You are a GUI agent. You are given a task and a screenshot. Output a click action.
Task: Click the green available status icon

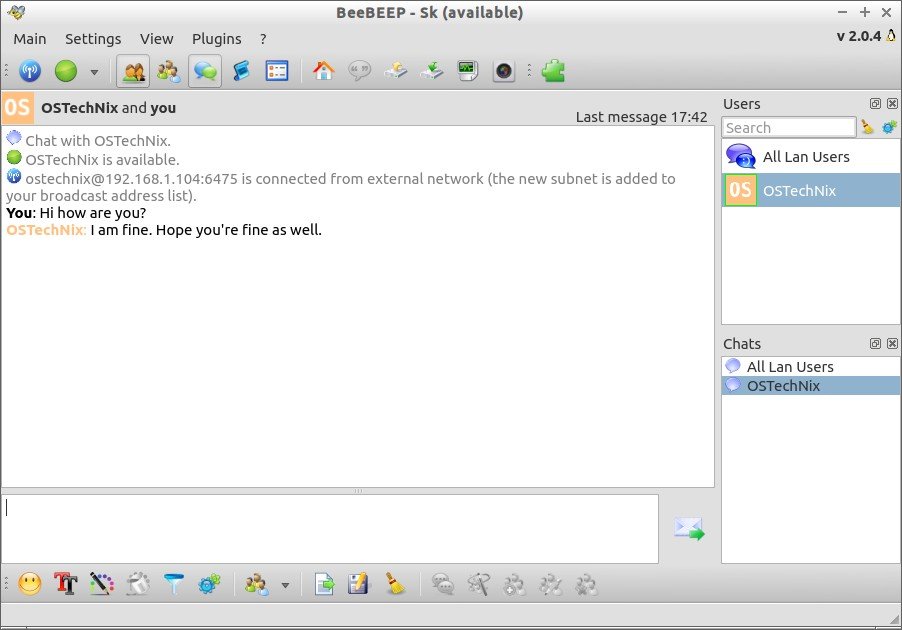click(x=66, y=71)
